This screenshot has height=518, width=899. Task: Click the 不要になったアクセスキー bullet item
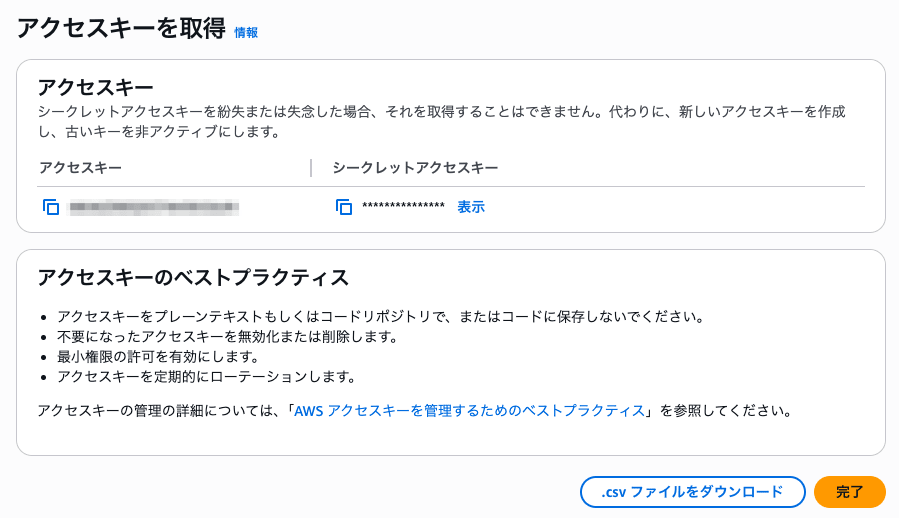(x=228, y=337)
